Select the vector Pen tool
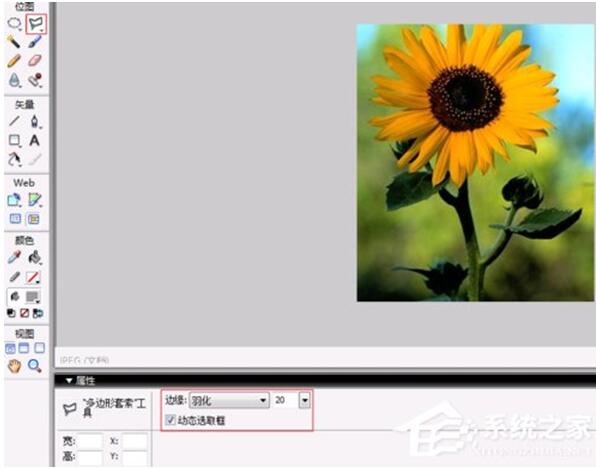The image size is (596, 468). coord(35,122)
